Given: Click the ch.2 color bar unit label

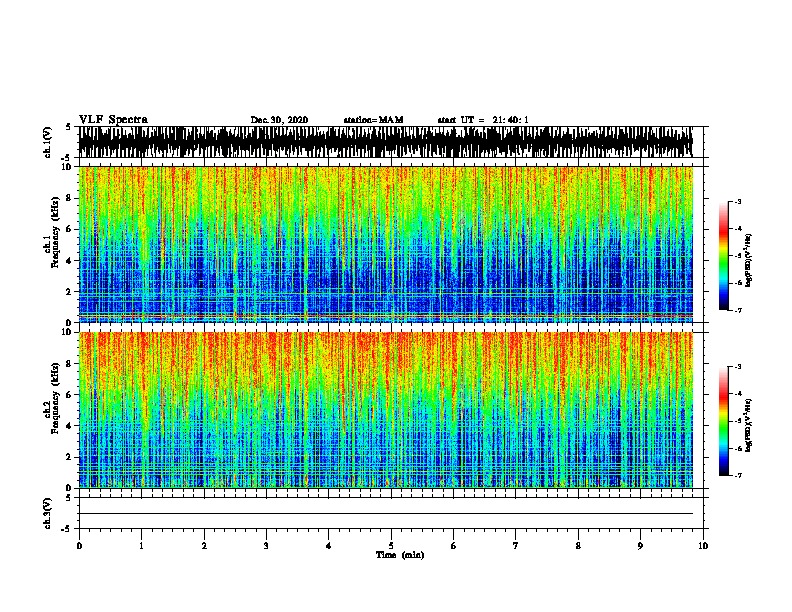Looking at the screenshot, I should pos(749,425).
